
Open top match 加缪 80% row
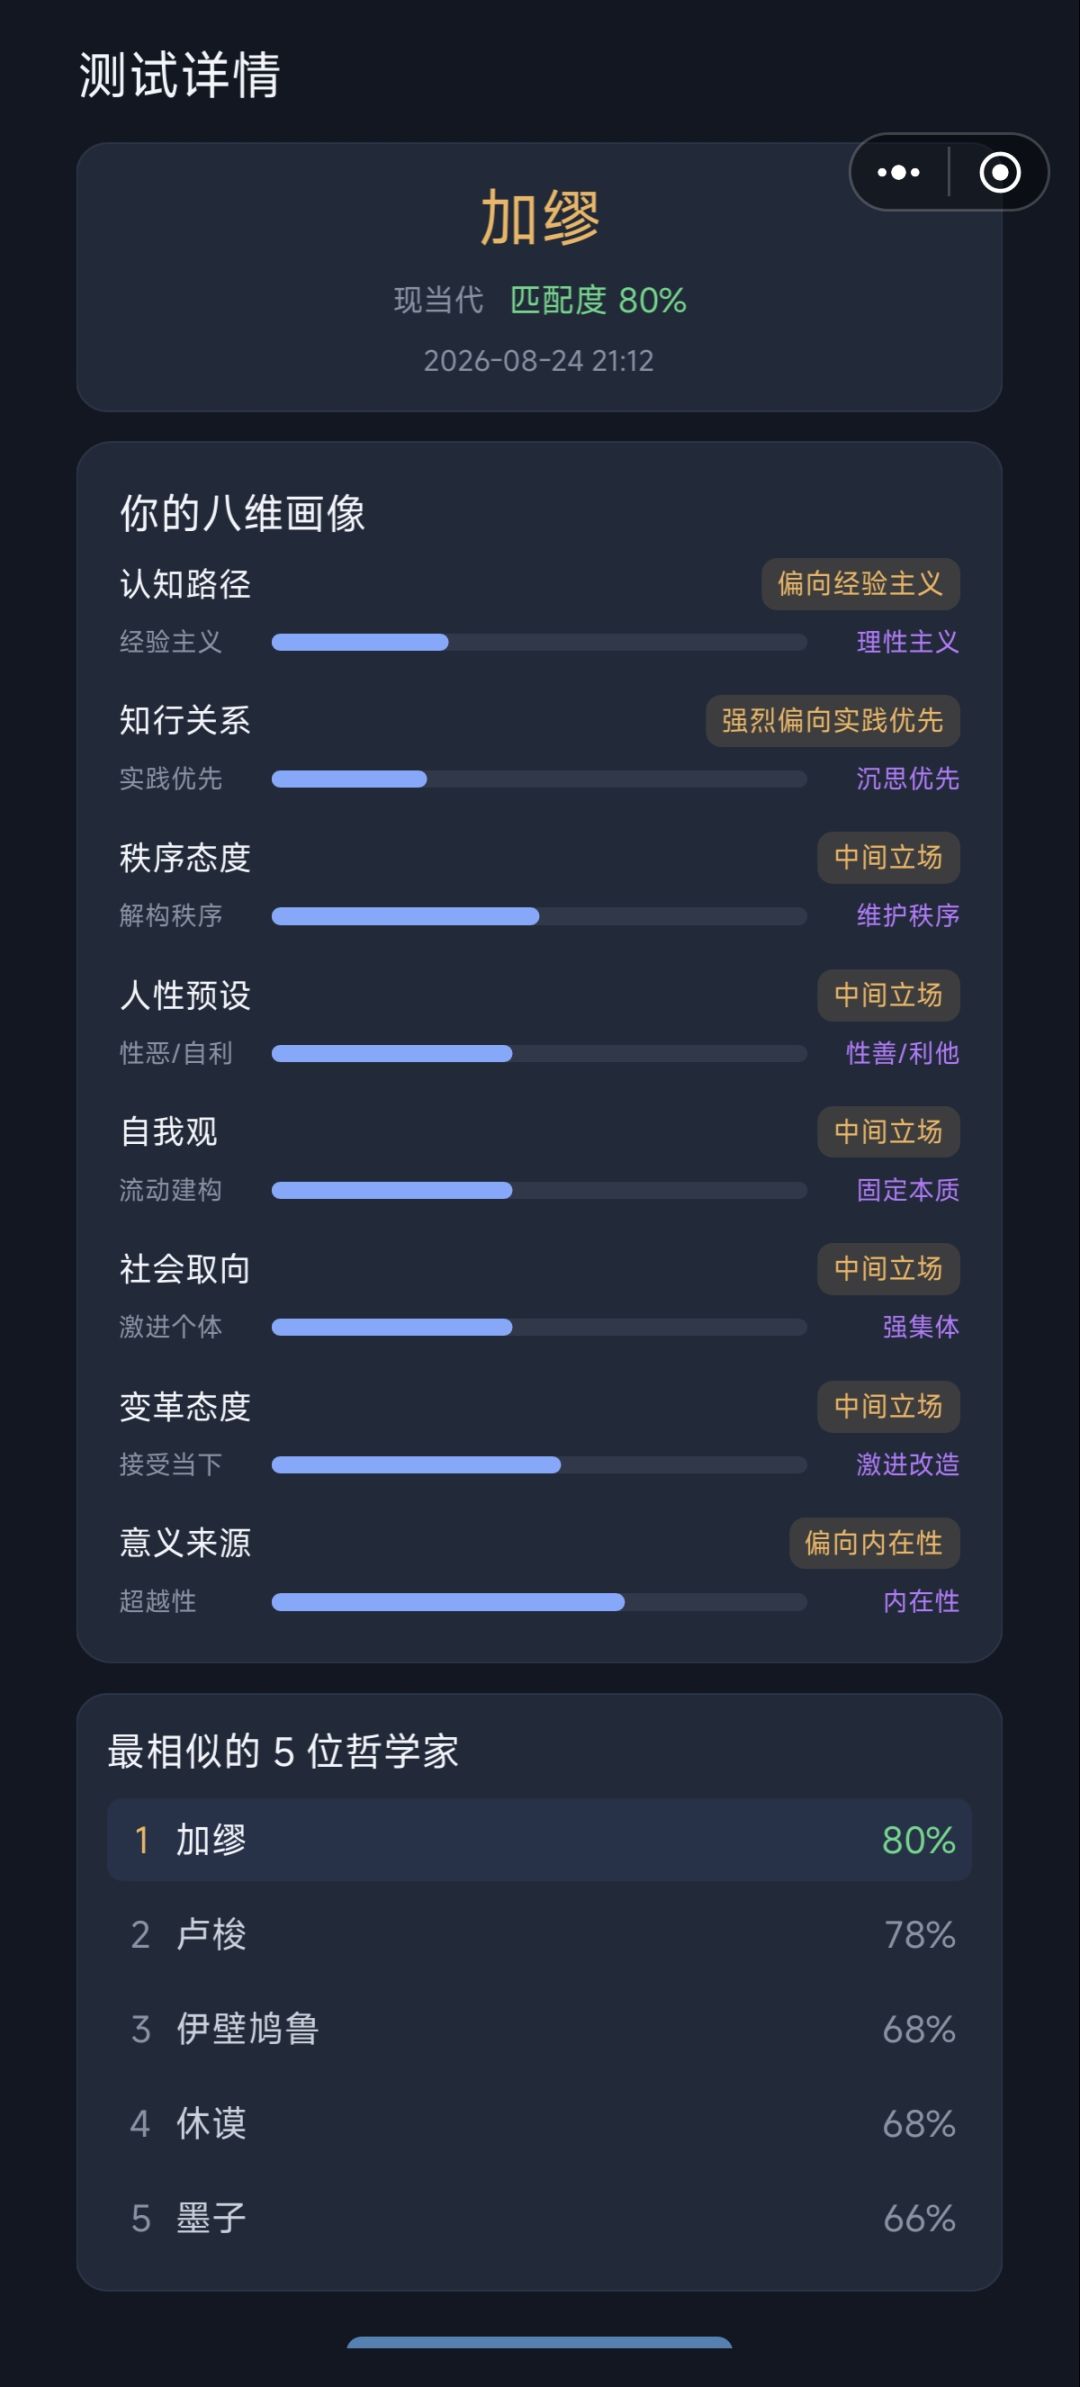point(539,1840)
